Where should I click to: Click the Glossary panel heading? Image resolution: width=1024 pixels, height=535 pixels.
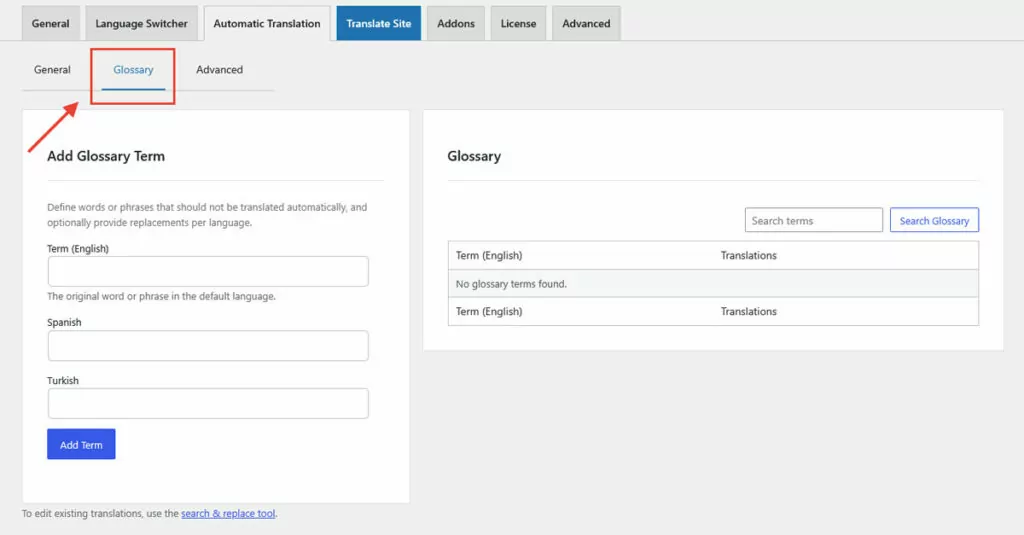474,156
